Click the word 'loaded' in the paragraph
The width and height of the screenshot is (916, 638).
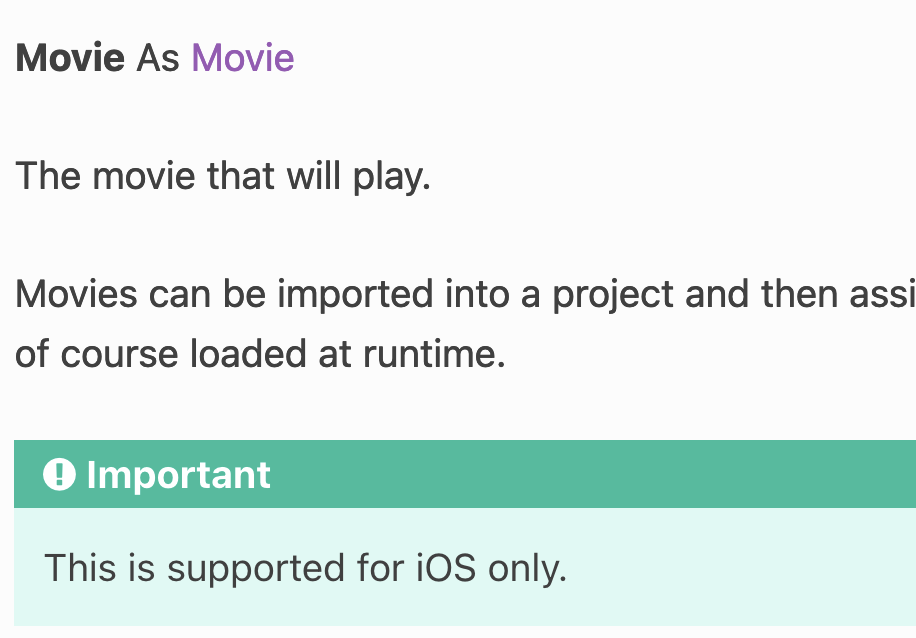[248, 353]
